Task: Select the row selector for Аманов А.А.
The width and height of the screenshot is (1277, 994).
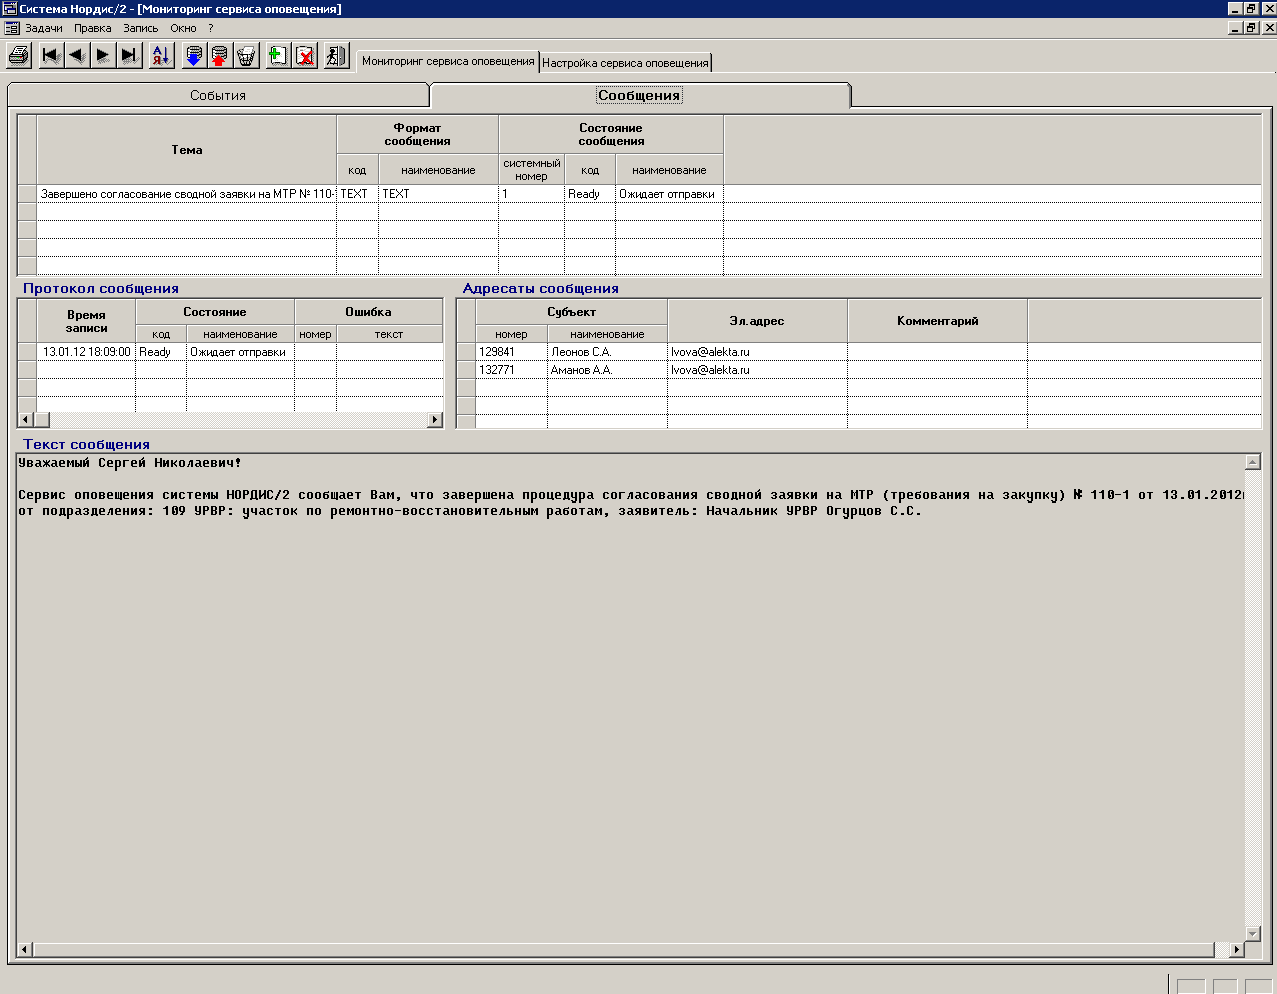Action: [x=465, y=370]
